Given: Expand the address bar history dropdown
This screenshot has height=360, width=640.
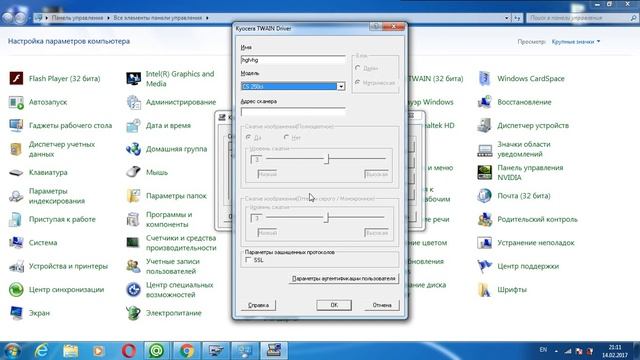Looking at the screenshot, I should (x=507, y=18).
